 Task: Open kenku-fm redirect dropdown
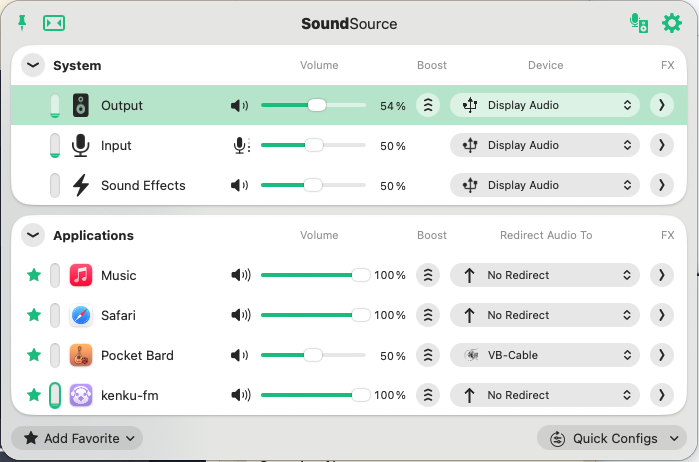point(545,395)
